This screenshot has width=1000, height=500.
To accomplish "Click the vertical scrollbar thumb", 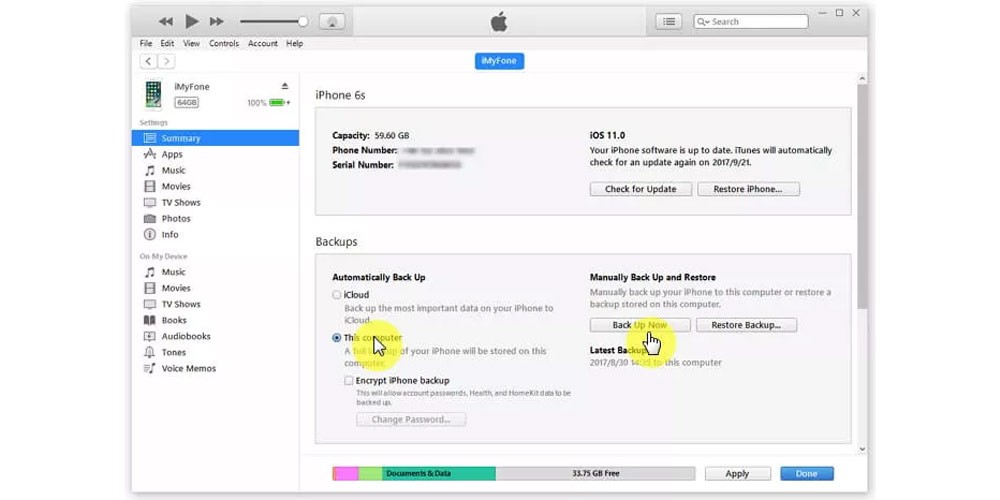I will (x=862, y=196).
